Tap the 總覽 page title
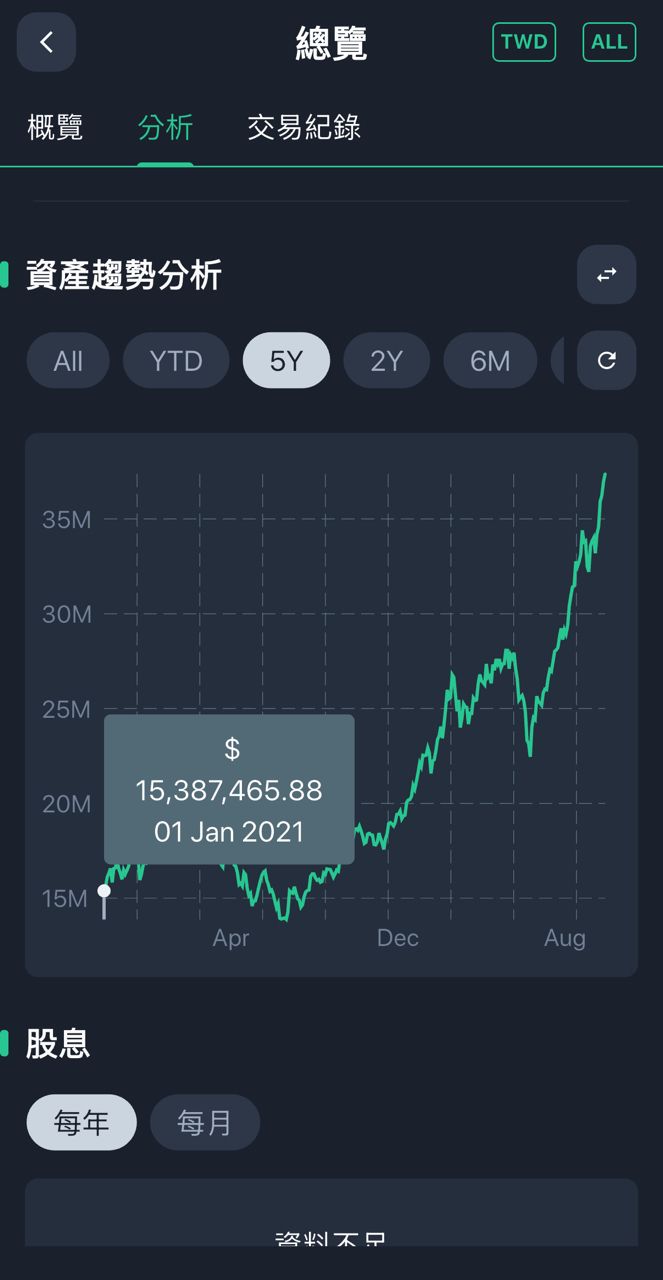Screen dimensions: 663x1280 [331, 43]
